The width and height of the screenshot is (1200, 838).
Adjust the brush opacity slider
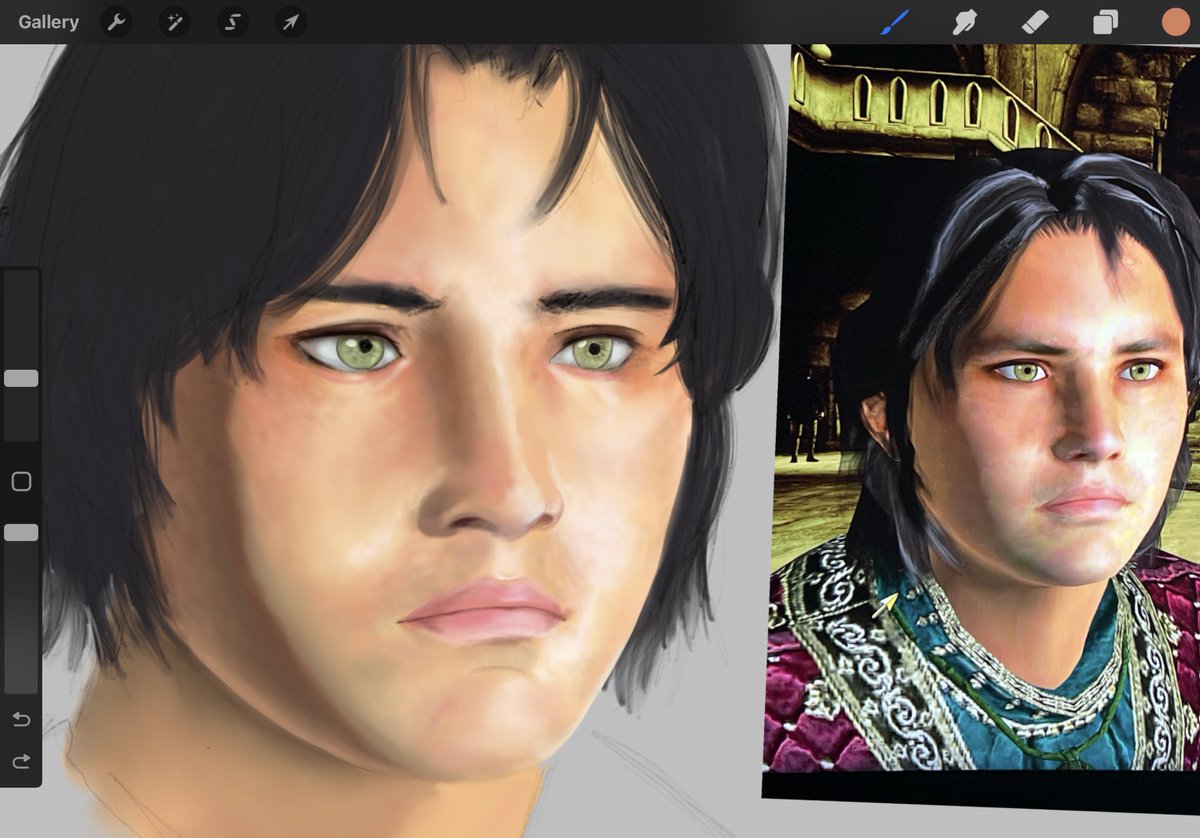click(21, 533)
